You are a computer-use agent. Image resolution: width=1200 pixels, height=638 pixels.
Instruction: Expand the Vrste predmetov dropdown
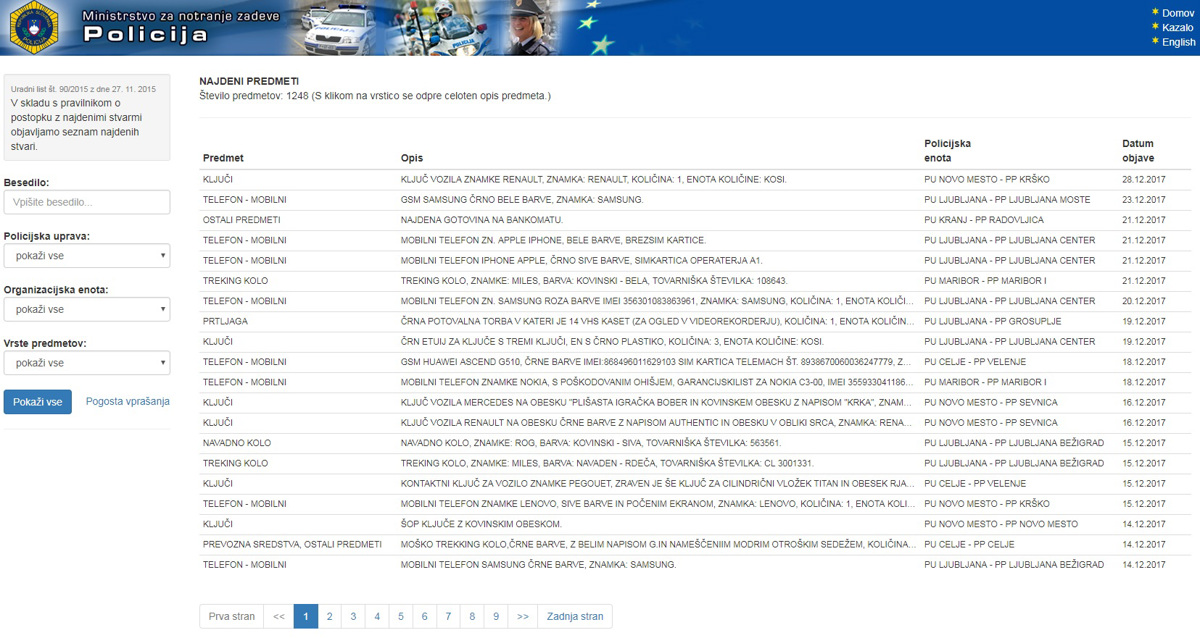[x=87, y=363]
